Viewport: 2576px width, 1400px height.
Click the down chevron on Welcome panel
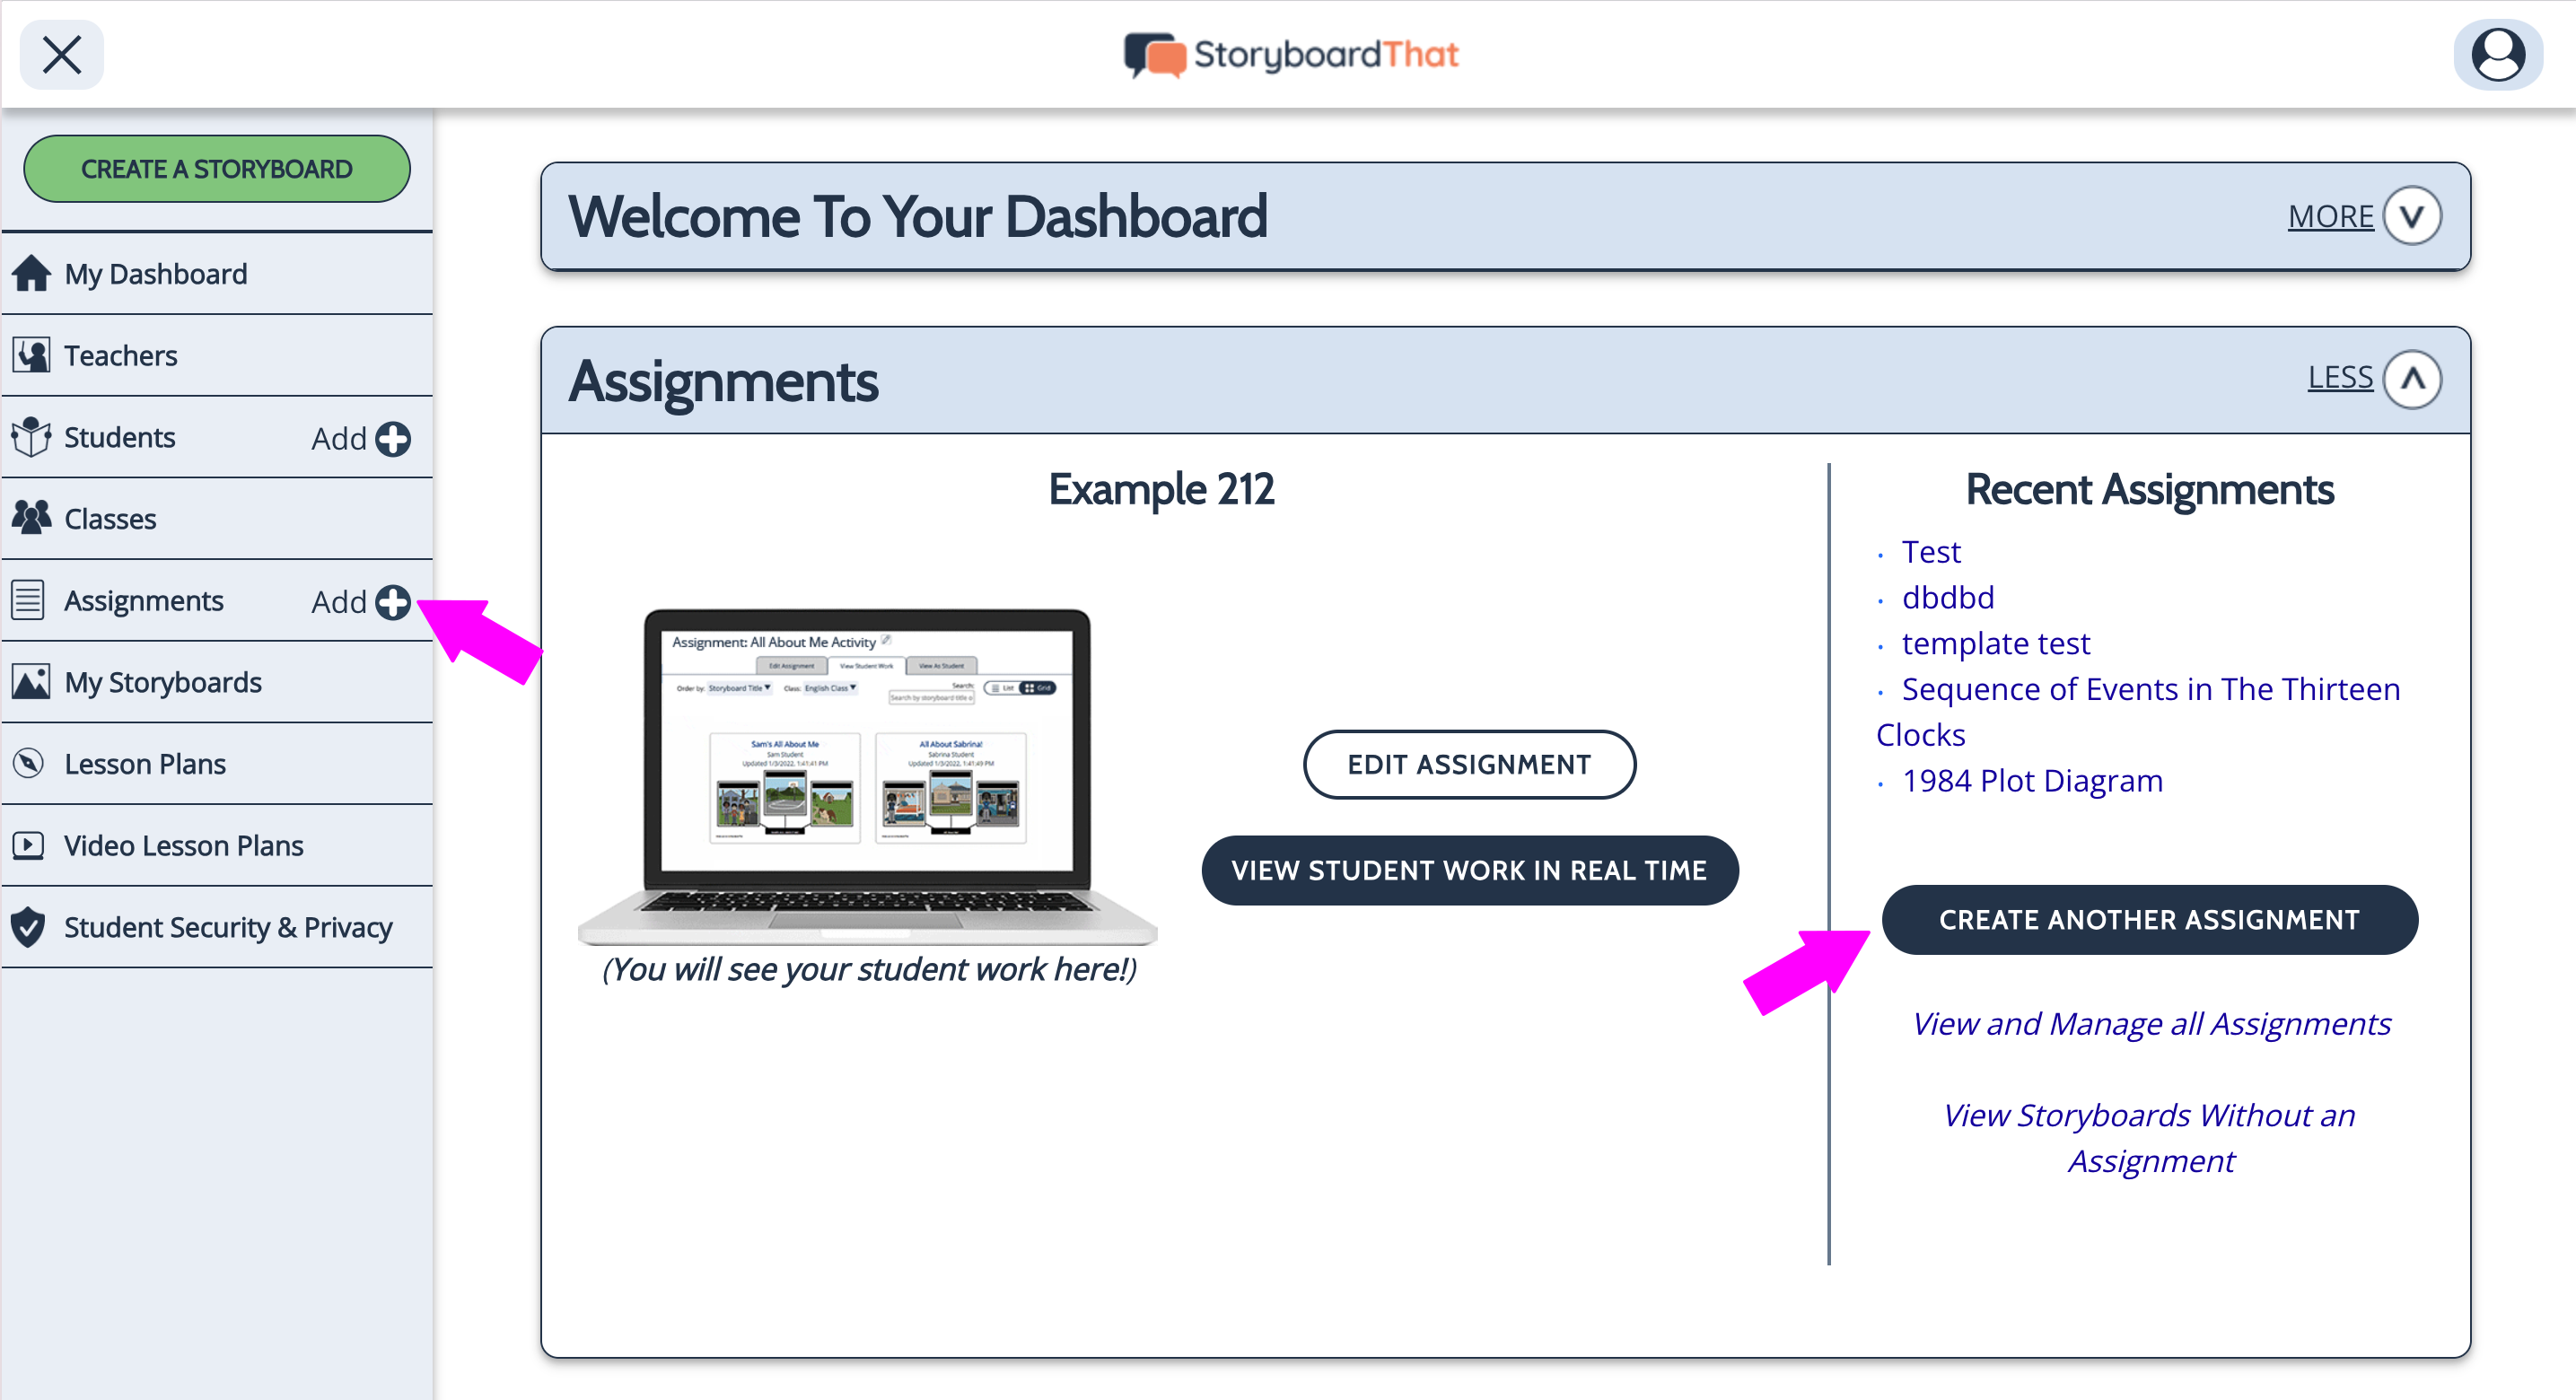coord(2412,216)
